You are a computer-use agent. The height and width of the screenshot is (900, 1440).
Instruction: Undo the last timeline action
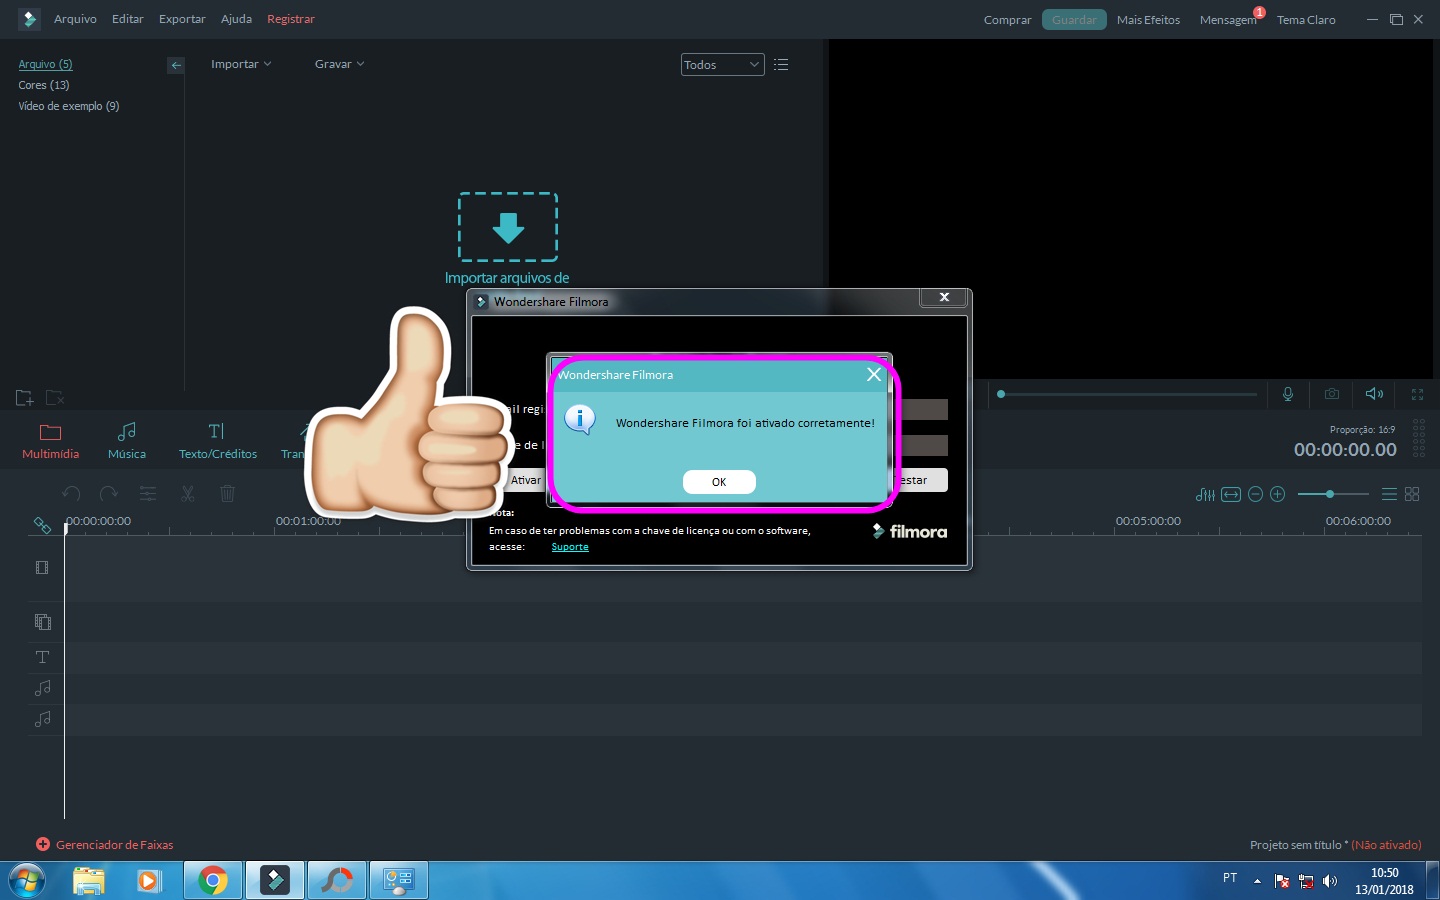point(71,494)
